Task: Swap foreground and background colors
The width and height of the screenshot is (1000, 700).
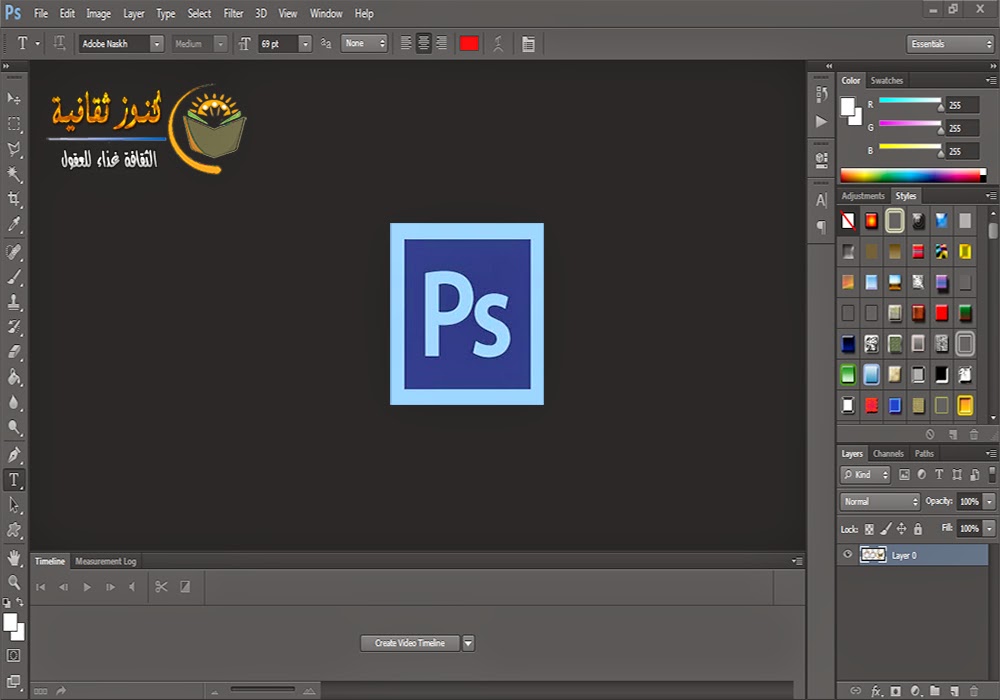Action: pos(20,602)
